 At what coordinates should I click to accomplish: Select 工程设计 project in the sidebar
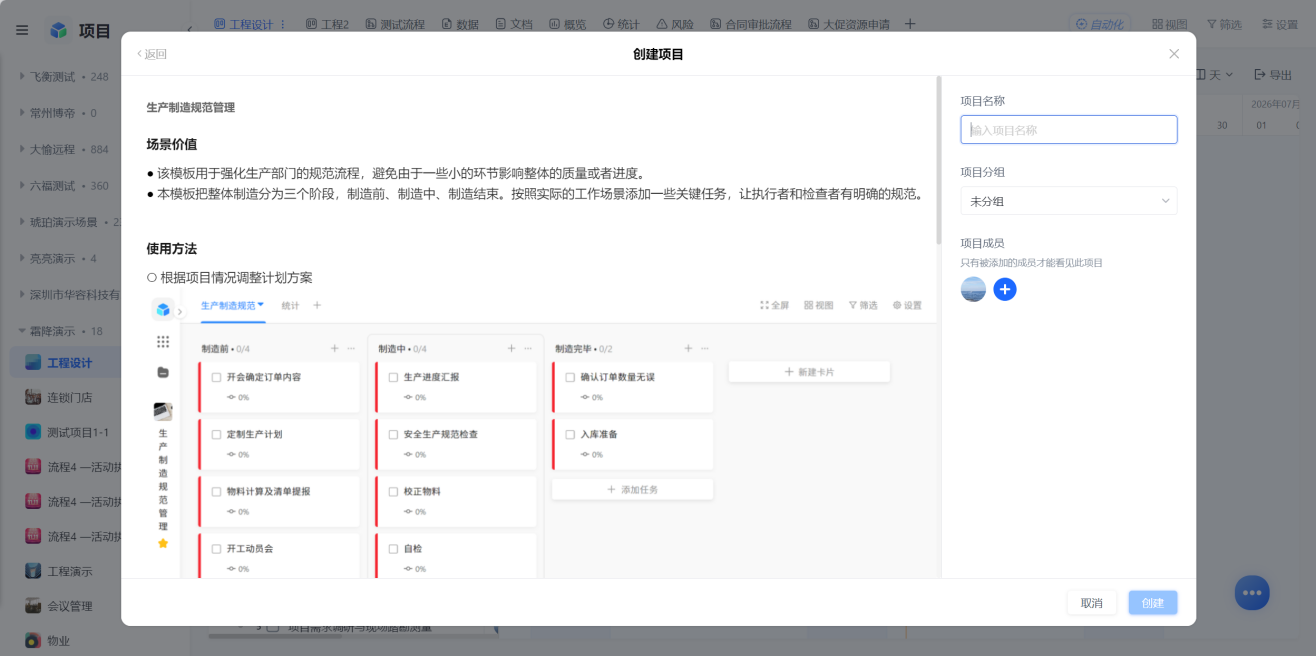(x=66, y=362)
